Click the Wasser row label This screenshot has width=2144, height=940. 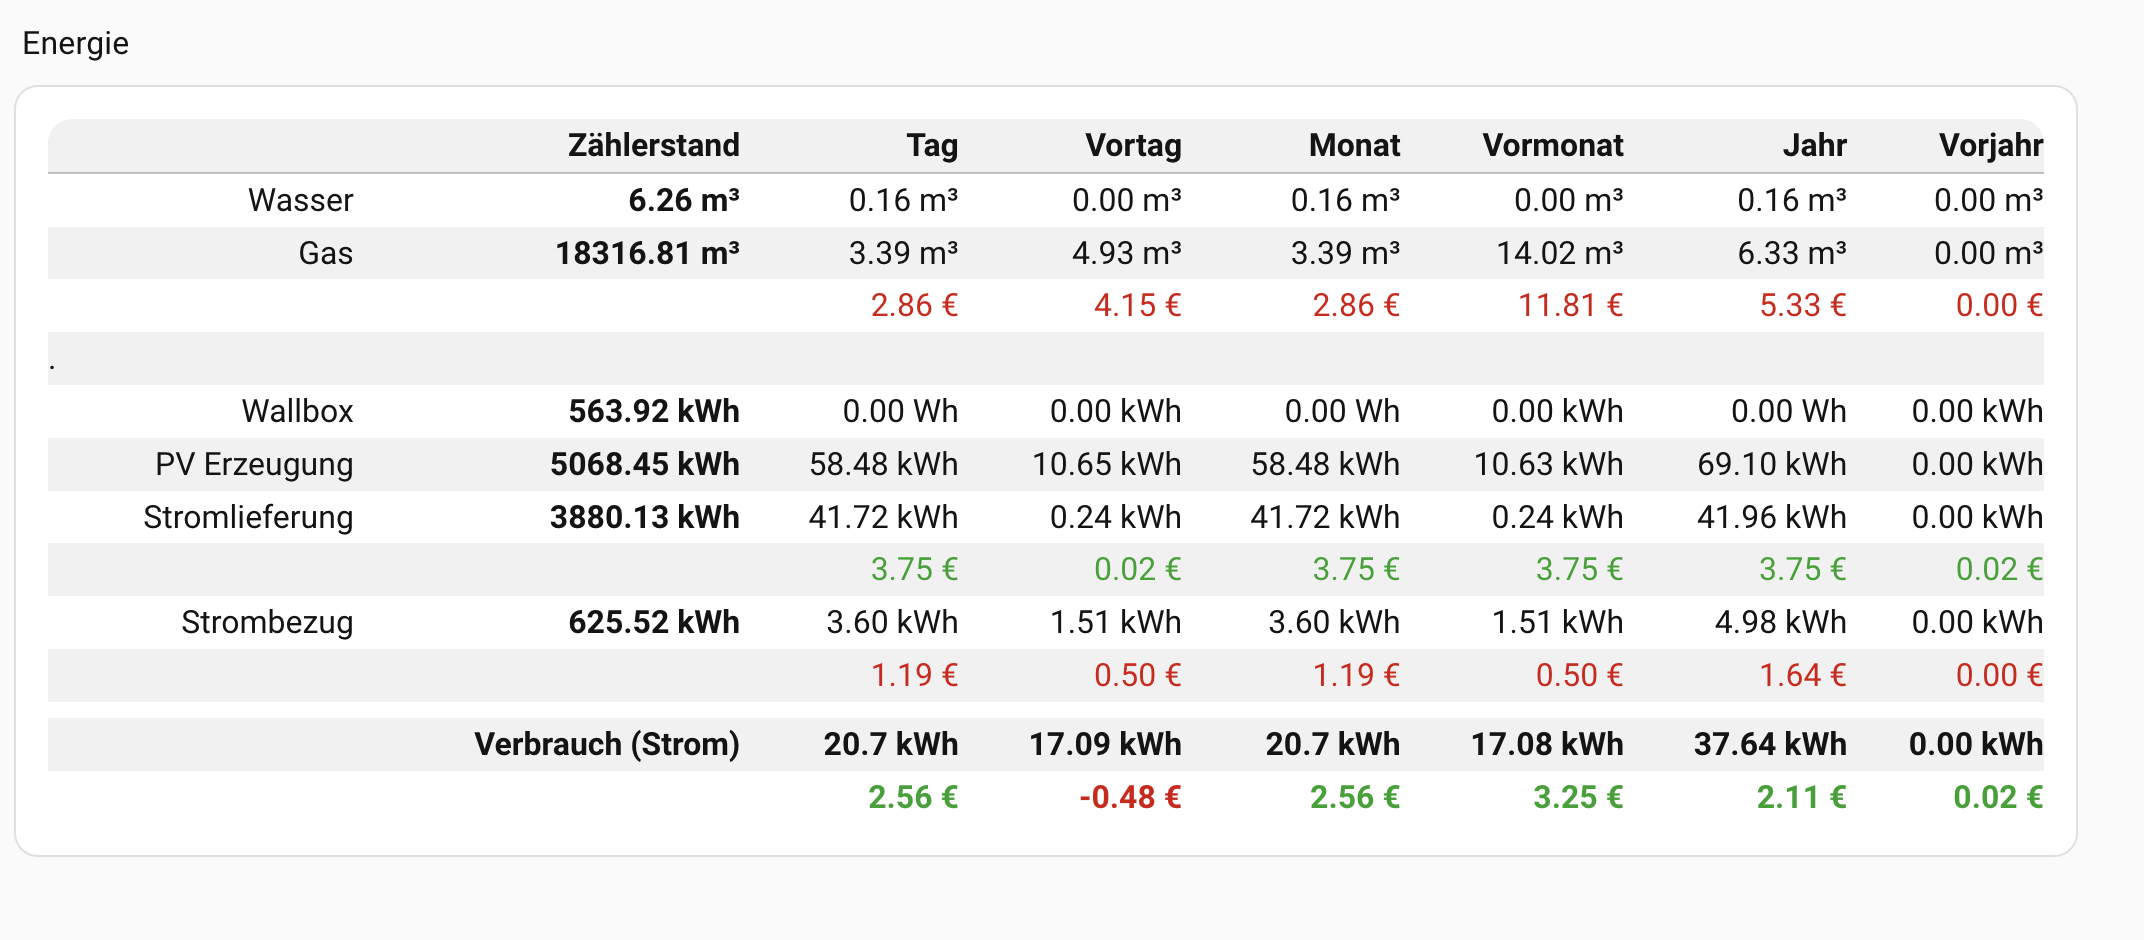click(300, 200)
